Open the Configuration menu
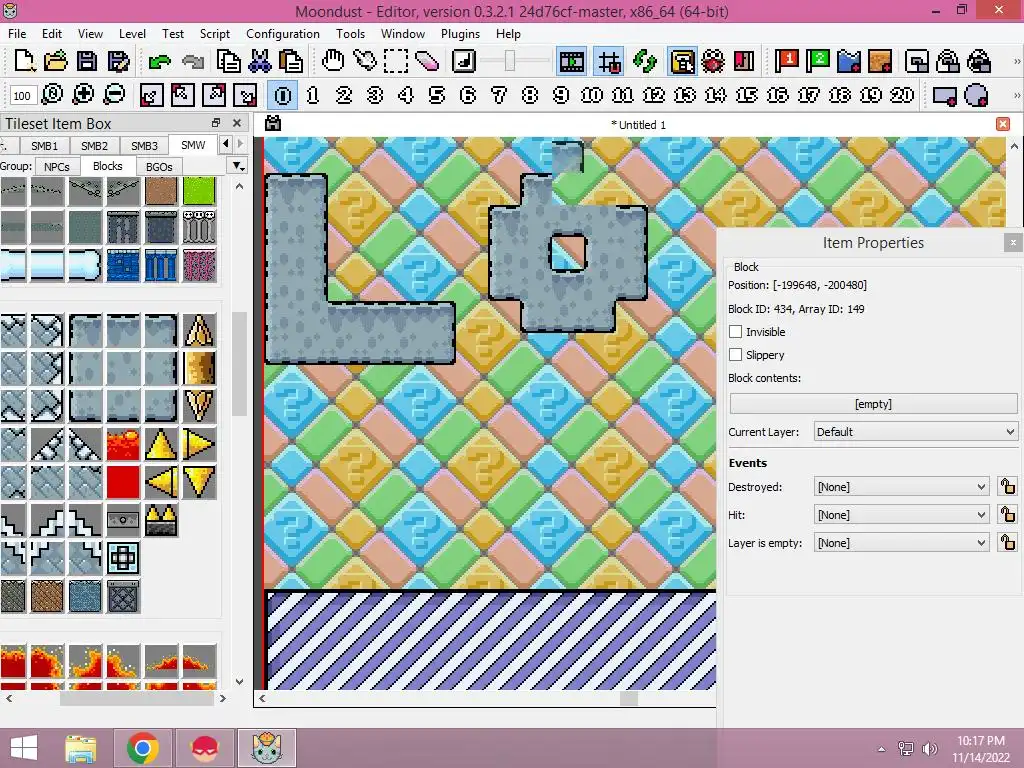 pyautogui.click(x=283, y=34)
